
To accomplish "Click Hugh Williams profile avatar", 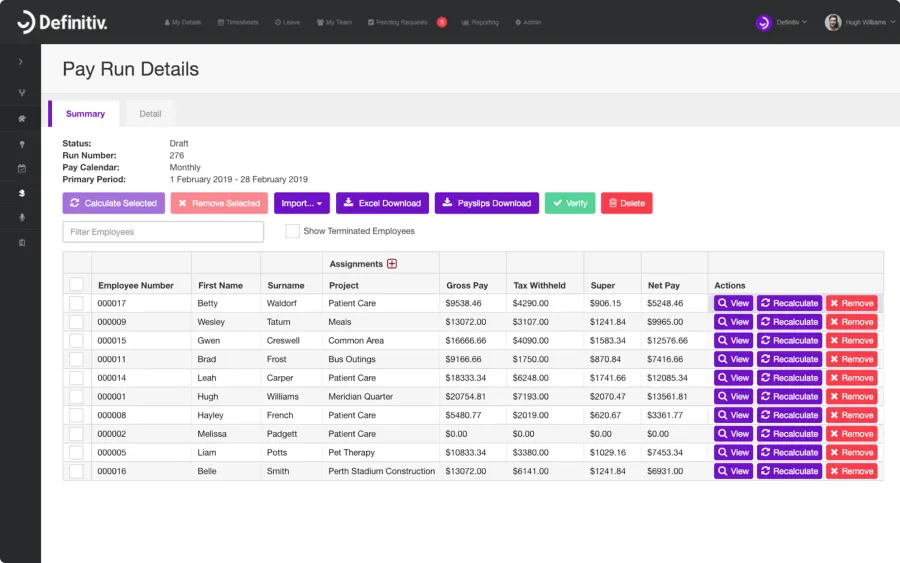I will pos(833,22).
